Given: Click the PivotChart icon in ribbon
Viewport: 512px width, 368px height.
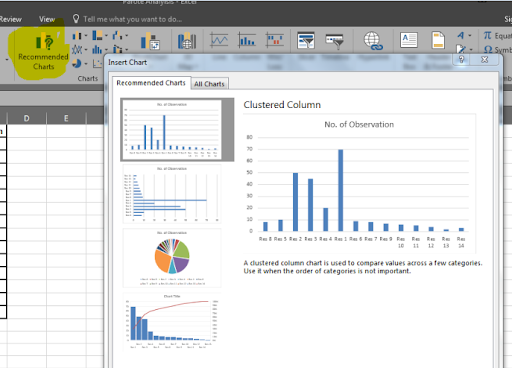Looking at the screenshot, I should pos(150,41).
